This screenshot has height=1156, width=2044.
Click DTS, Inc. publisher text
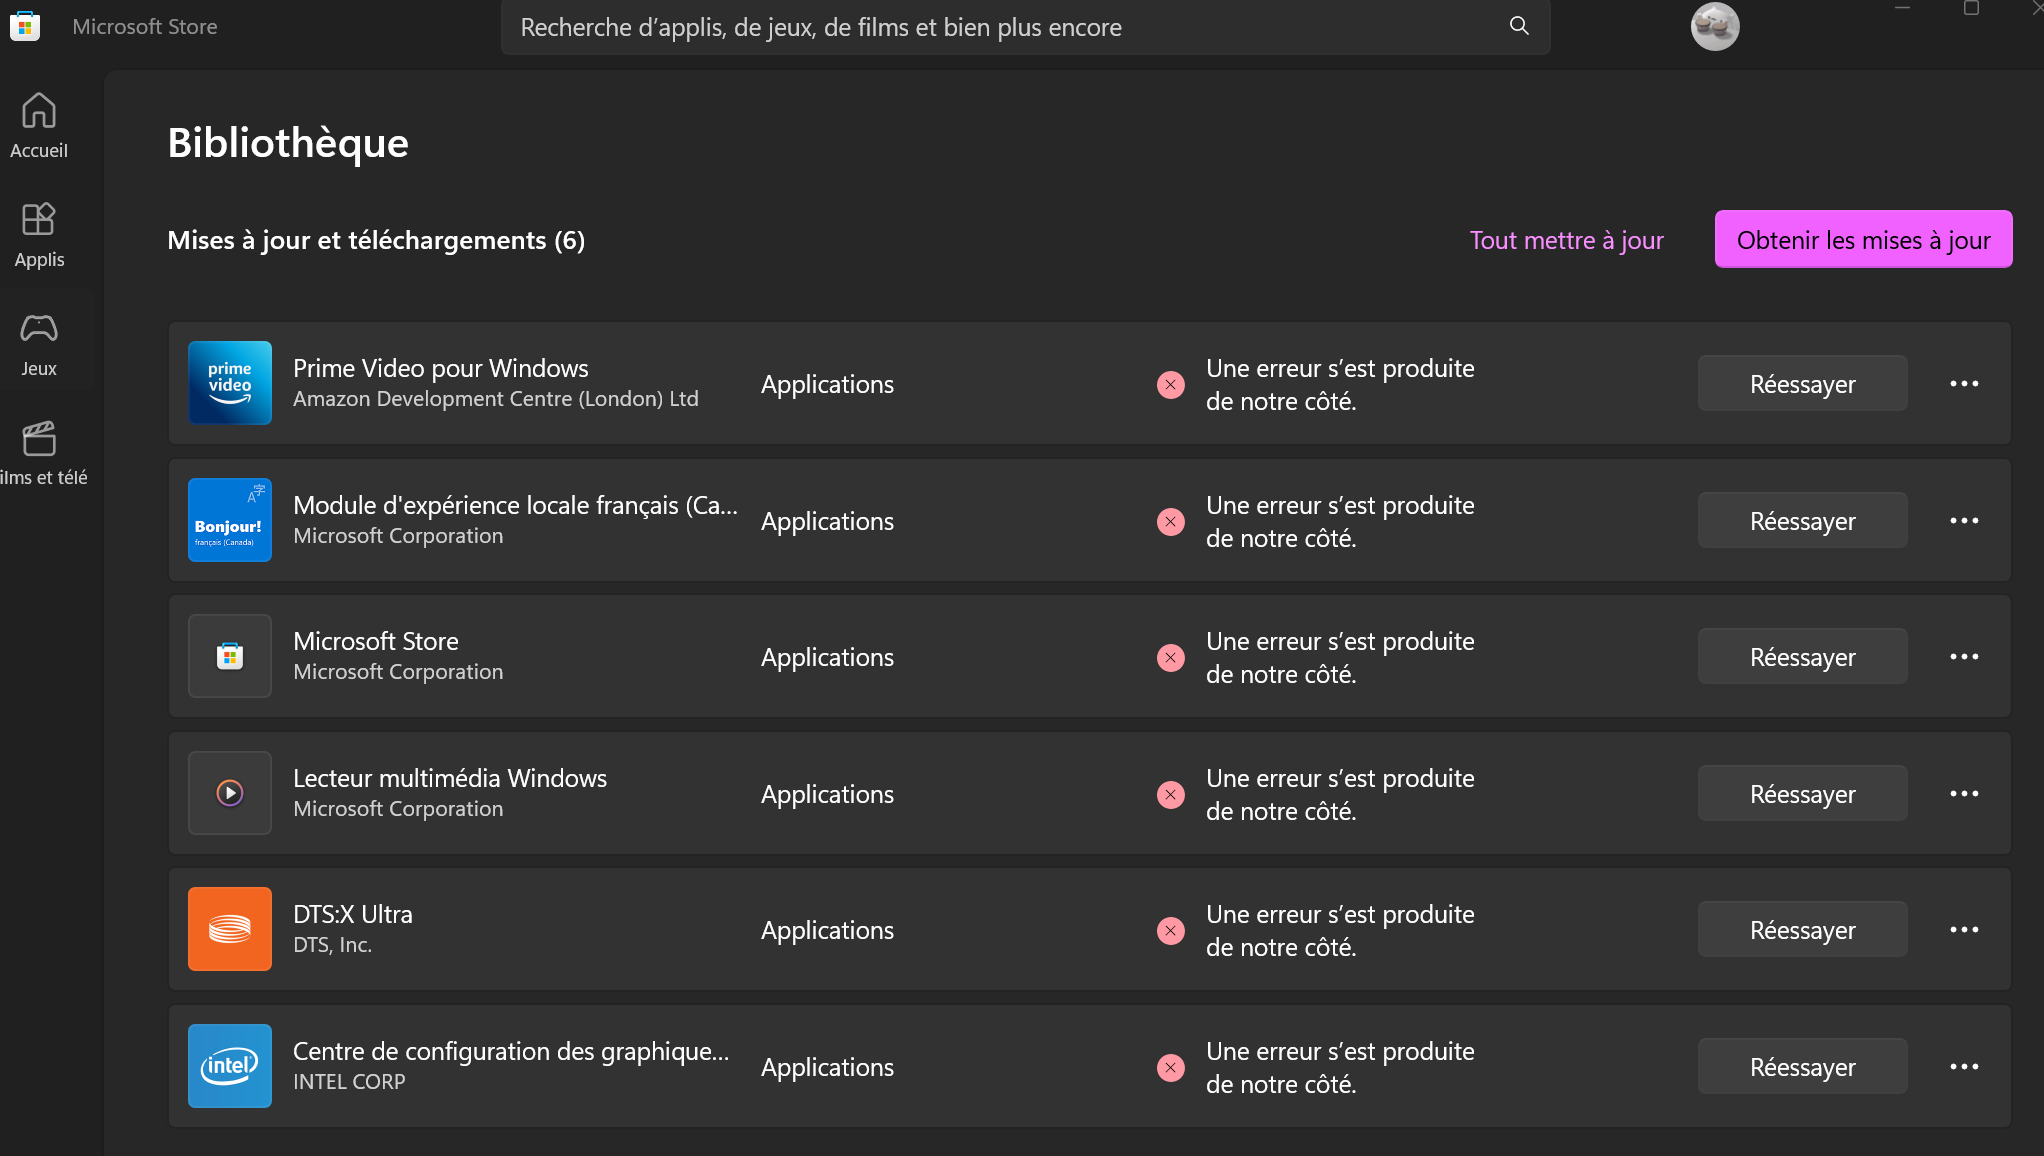[332, 945]
